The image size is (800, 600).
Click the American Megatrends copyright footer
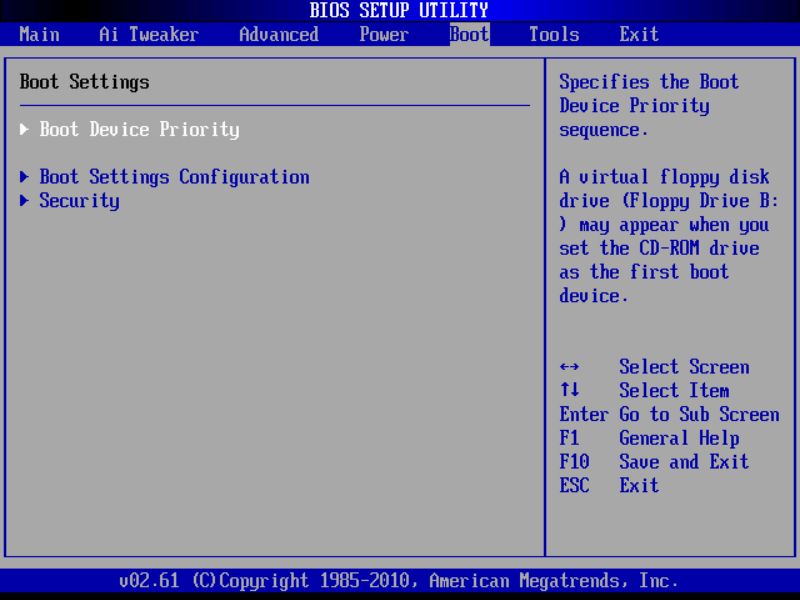point(400,580)
